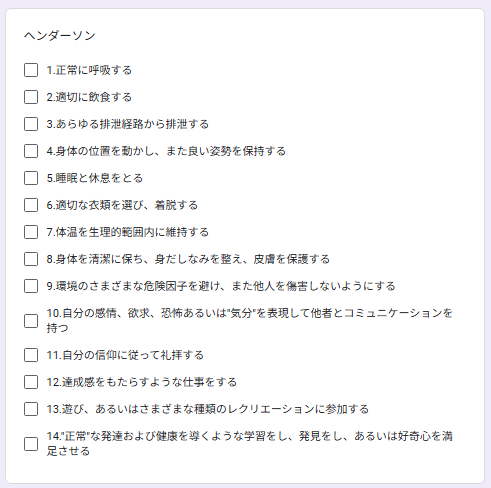Click the label 12.達成感をもたらすような仕事をする
Image resolution: width=491 pixels, height=488 pixels.
coord(142,382)
